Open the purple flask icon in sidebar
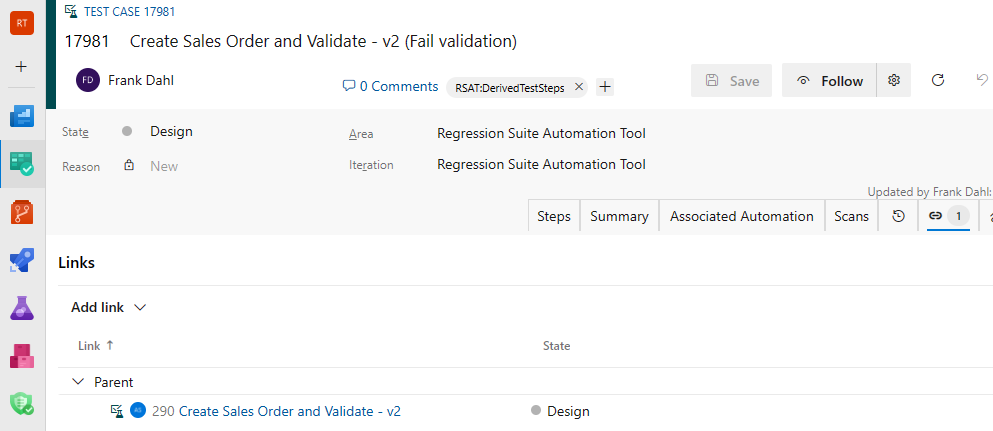 [x=22, y=308]
